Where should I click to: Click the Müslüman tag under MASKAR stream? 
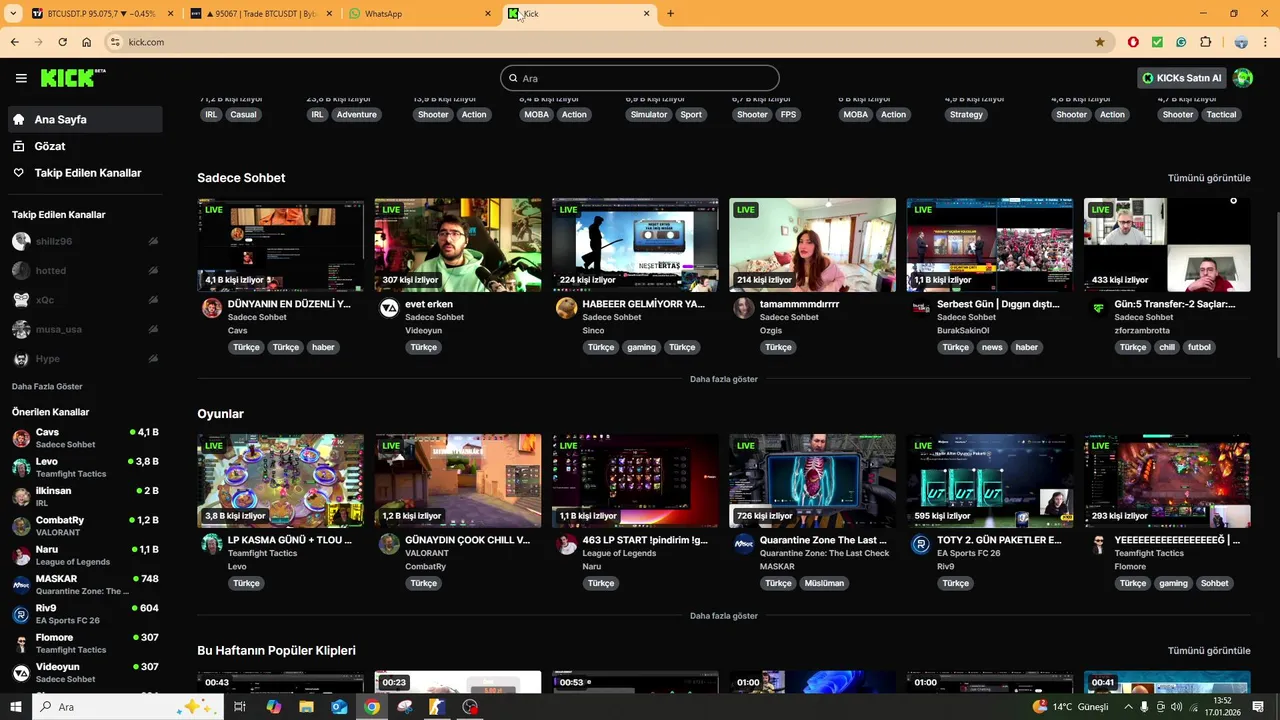coord(824,583)
